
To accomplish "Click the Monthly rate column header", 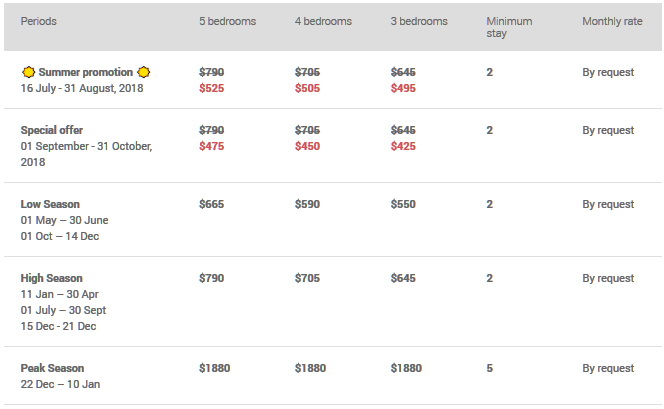I will (612, 21).
